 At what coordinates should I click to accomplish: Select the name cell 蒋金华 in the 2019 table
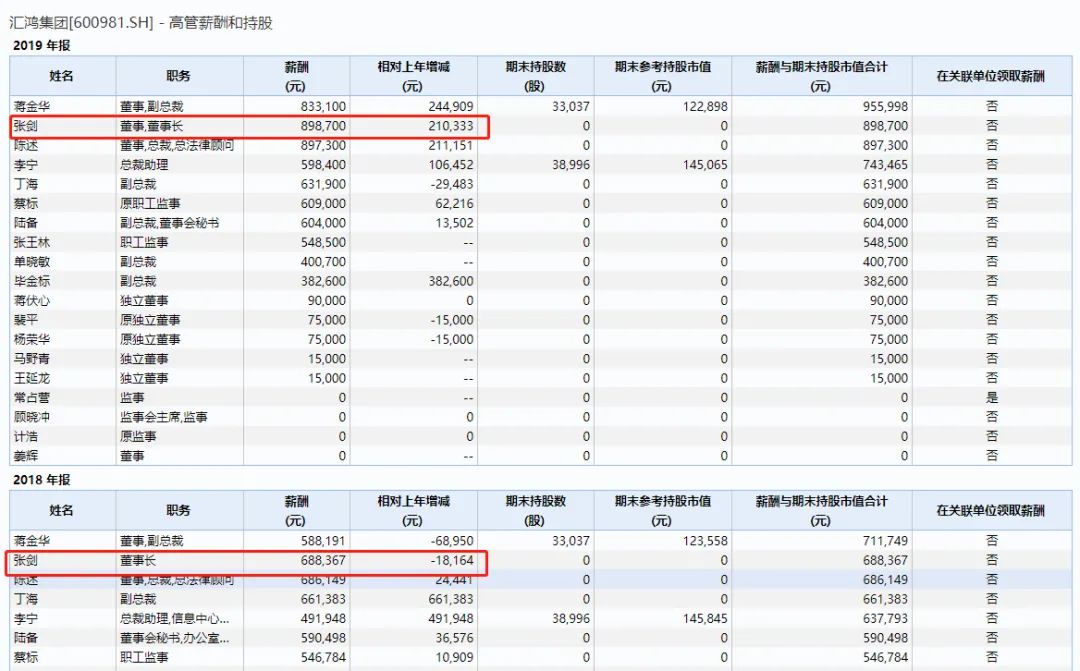(32, 107)
